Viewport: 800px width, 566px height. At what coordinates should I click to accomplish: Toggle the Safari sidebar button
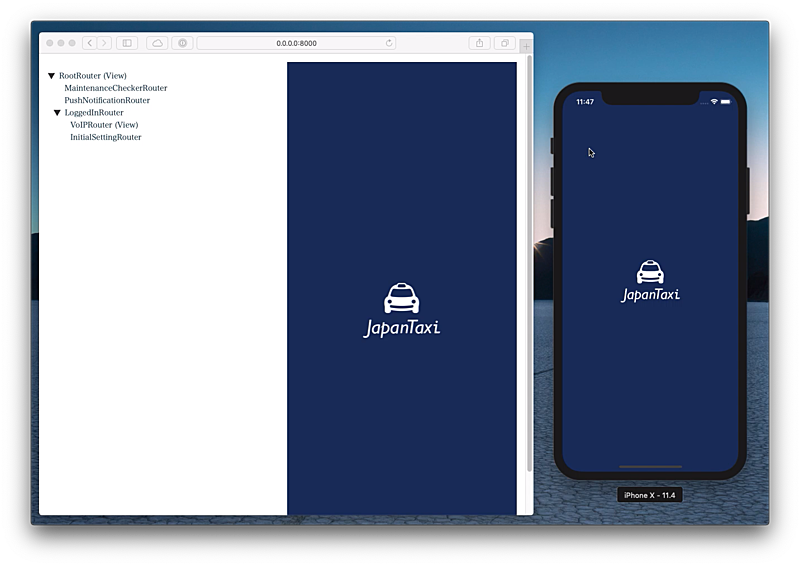click(127, 43)
